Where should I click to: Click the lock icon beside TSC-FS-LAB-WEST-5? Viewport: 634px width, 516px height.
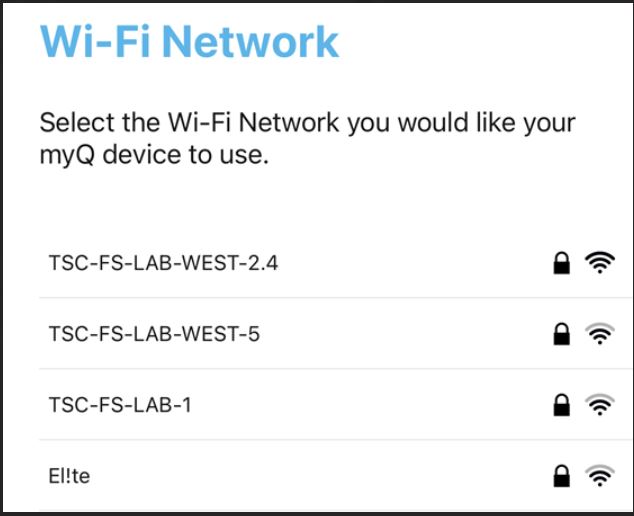pyautogui.click(x=562, y=335)
